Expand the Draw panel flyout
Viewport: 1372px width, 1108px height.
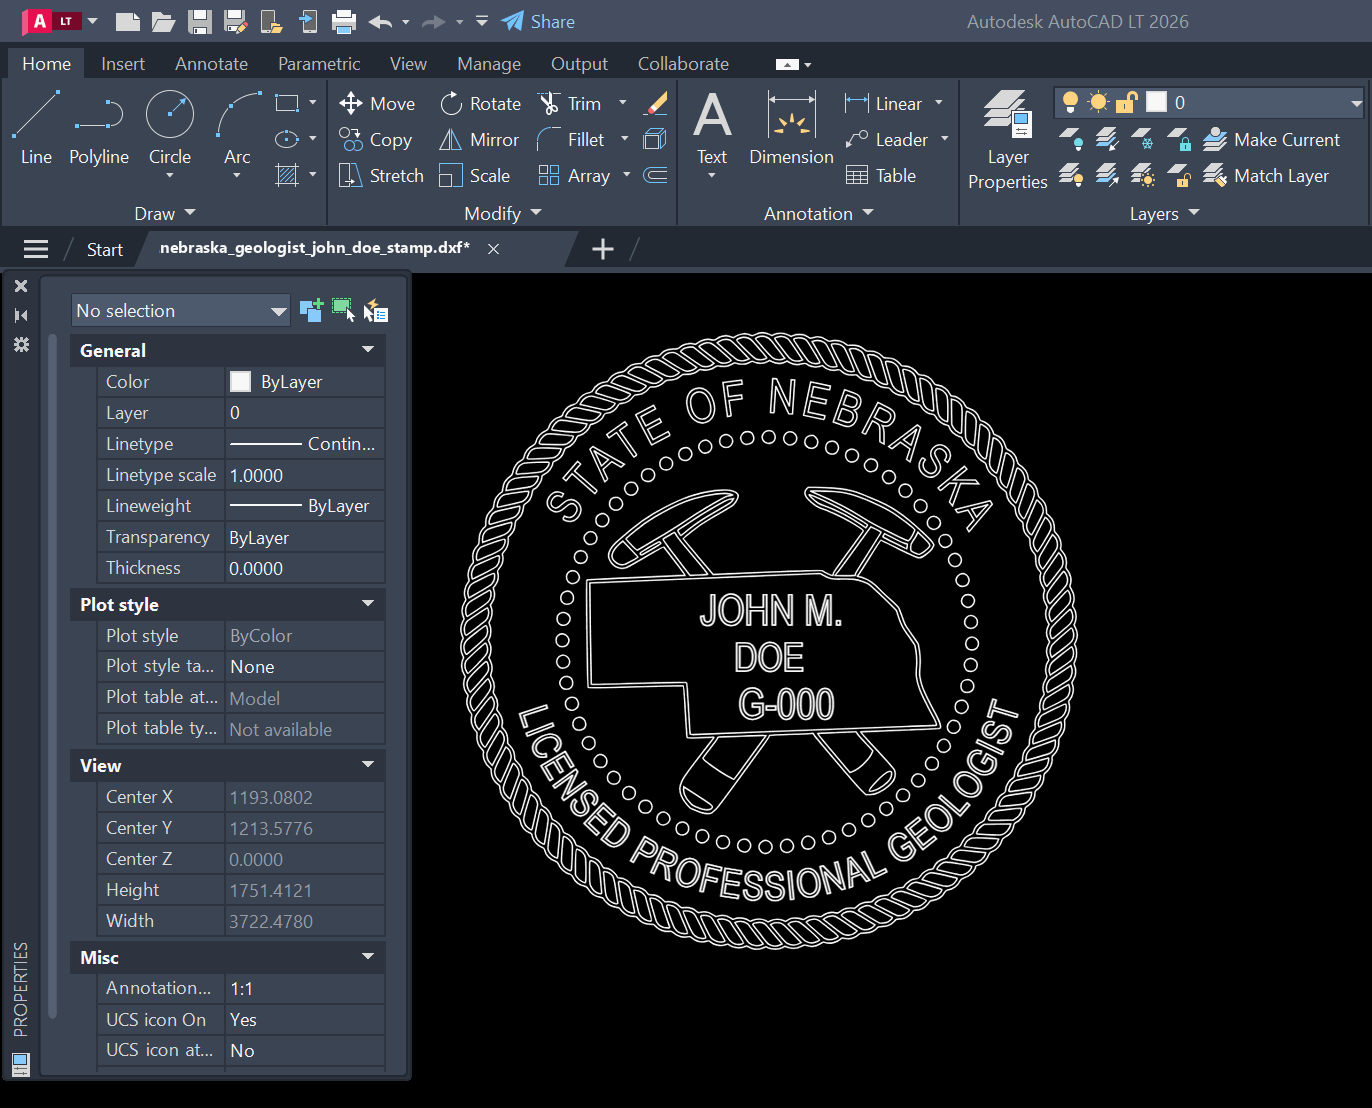[165, 213]
